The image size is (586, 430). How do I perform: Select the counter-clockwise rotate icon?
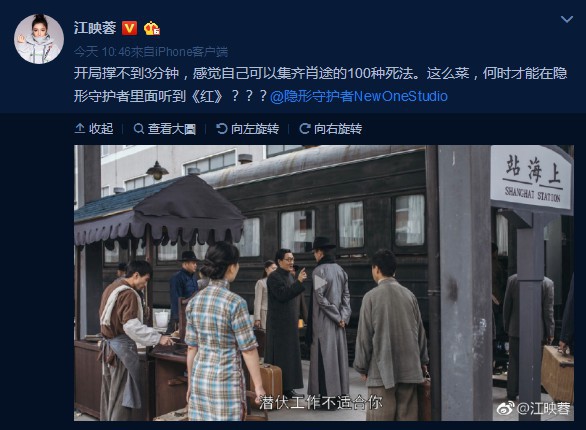coord(221,129)
